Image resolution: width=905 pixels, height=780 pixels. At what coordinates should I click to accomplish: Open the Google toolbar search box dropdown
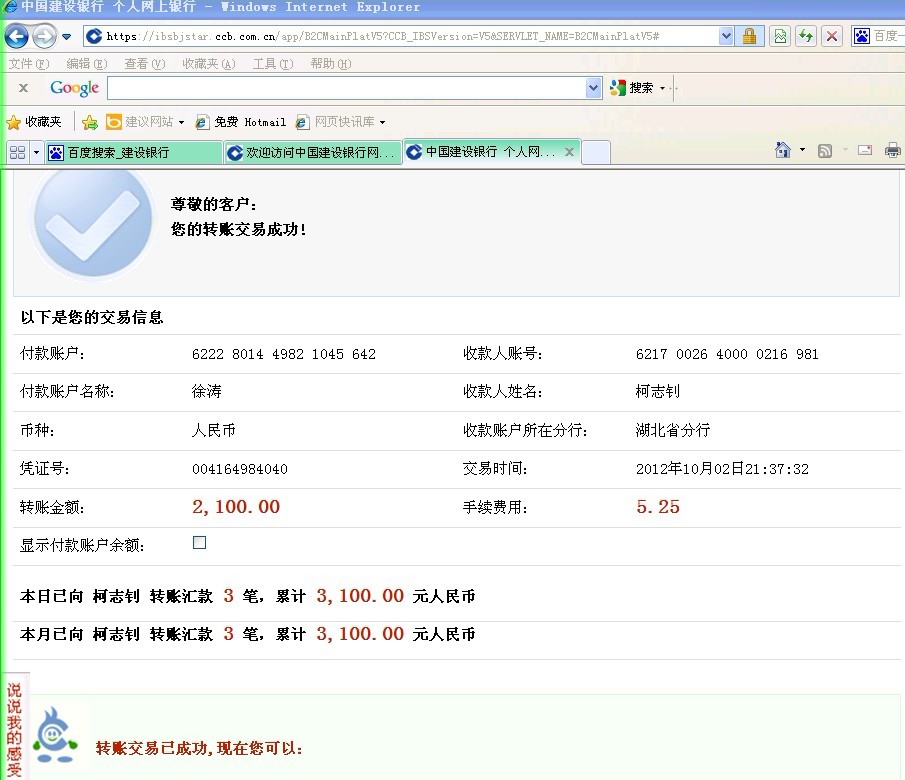[x=593, y=88]
